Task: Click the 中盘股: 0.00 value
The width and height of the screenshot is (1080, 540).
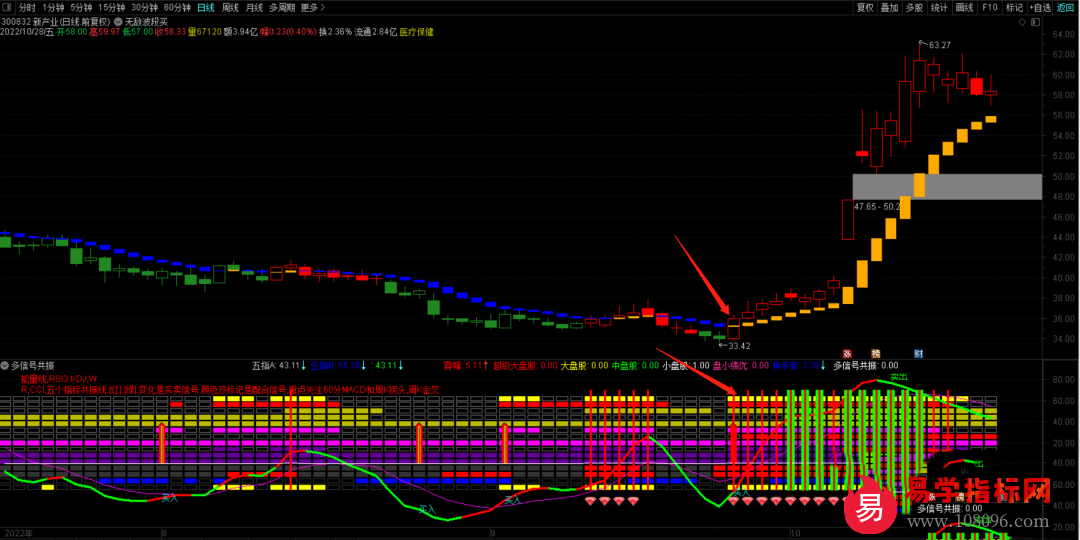Action: [635, 366]
